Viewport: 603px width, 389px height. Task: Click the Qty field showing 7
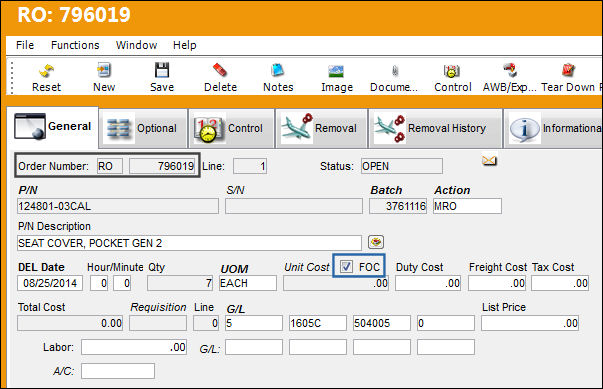[x=180, y=283]
